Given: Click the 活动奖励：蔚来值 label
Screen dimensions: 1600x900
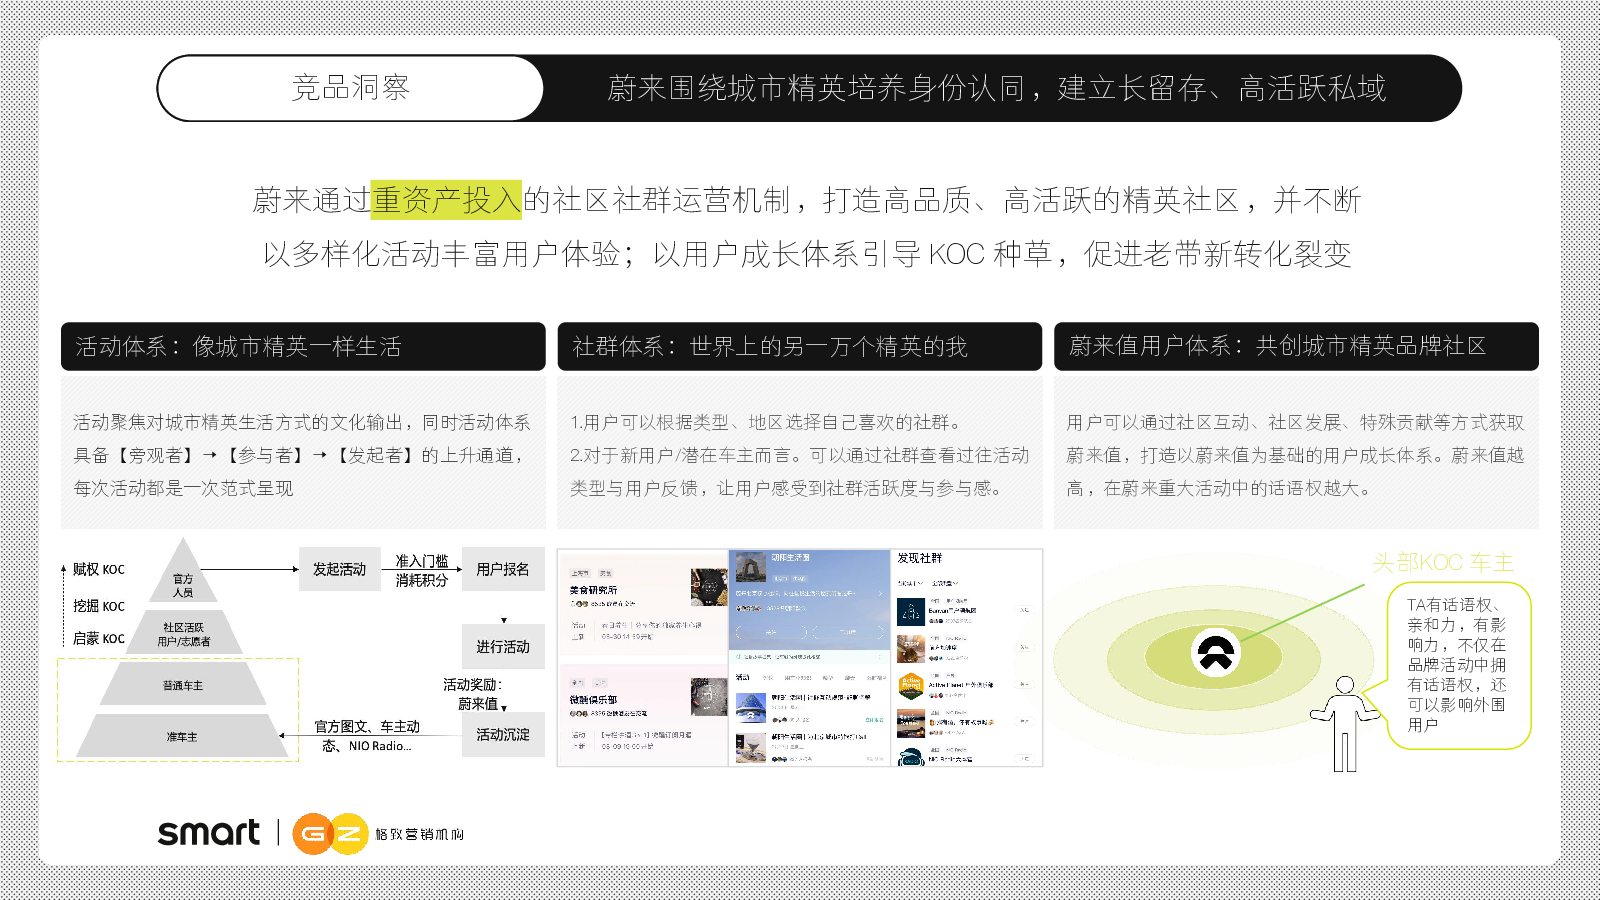Looking at the screenshot, I should [x=473, y=694].
